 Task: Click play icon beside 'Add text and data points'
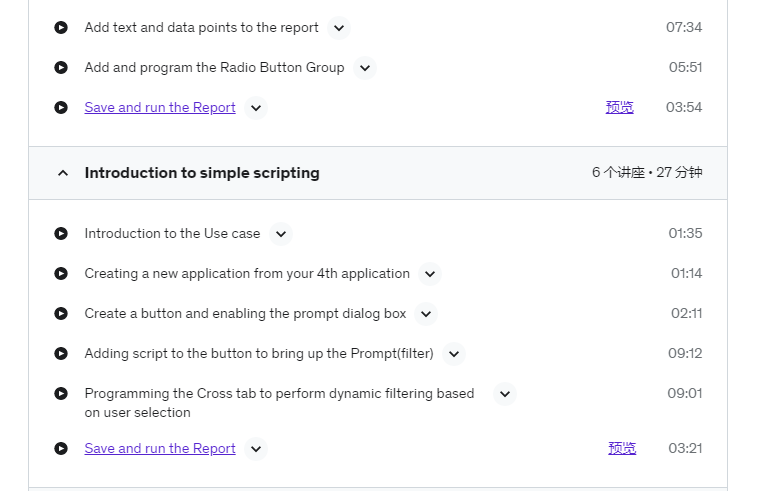[x=61, y=28]
